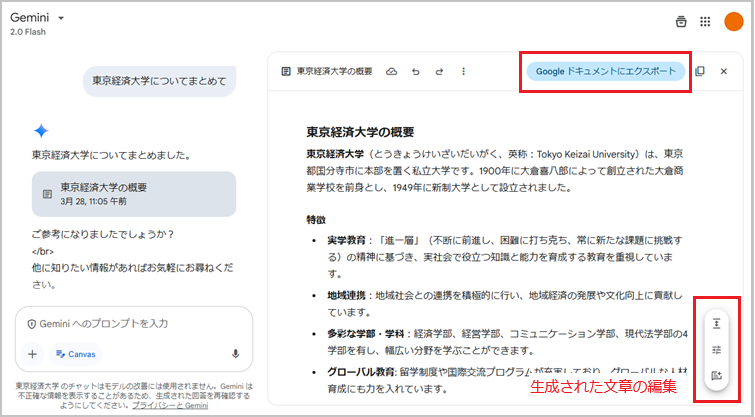Open the 東京経済大学の概要 canvas card

(134, 194)
